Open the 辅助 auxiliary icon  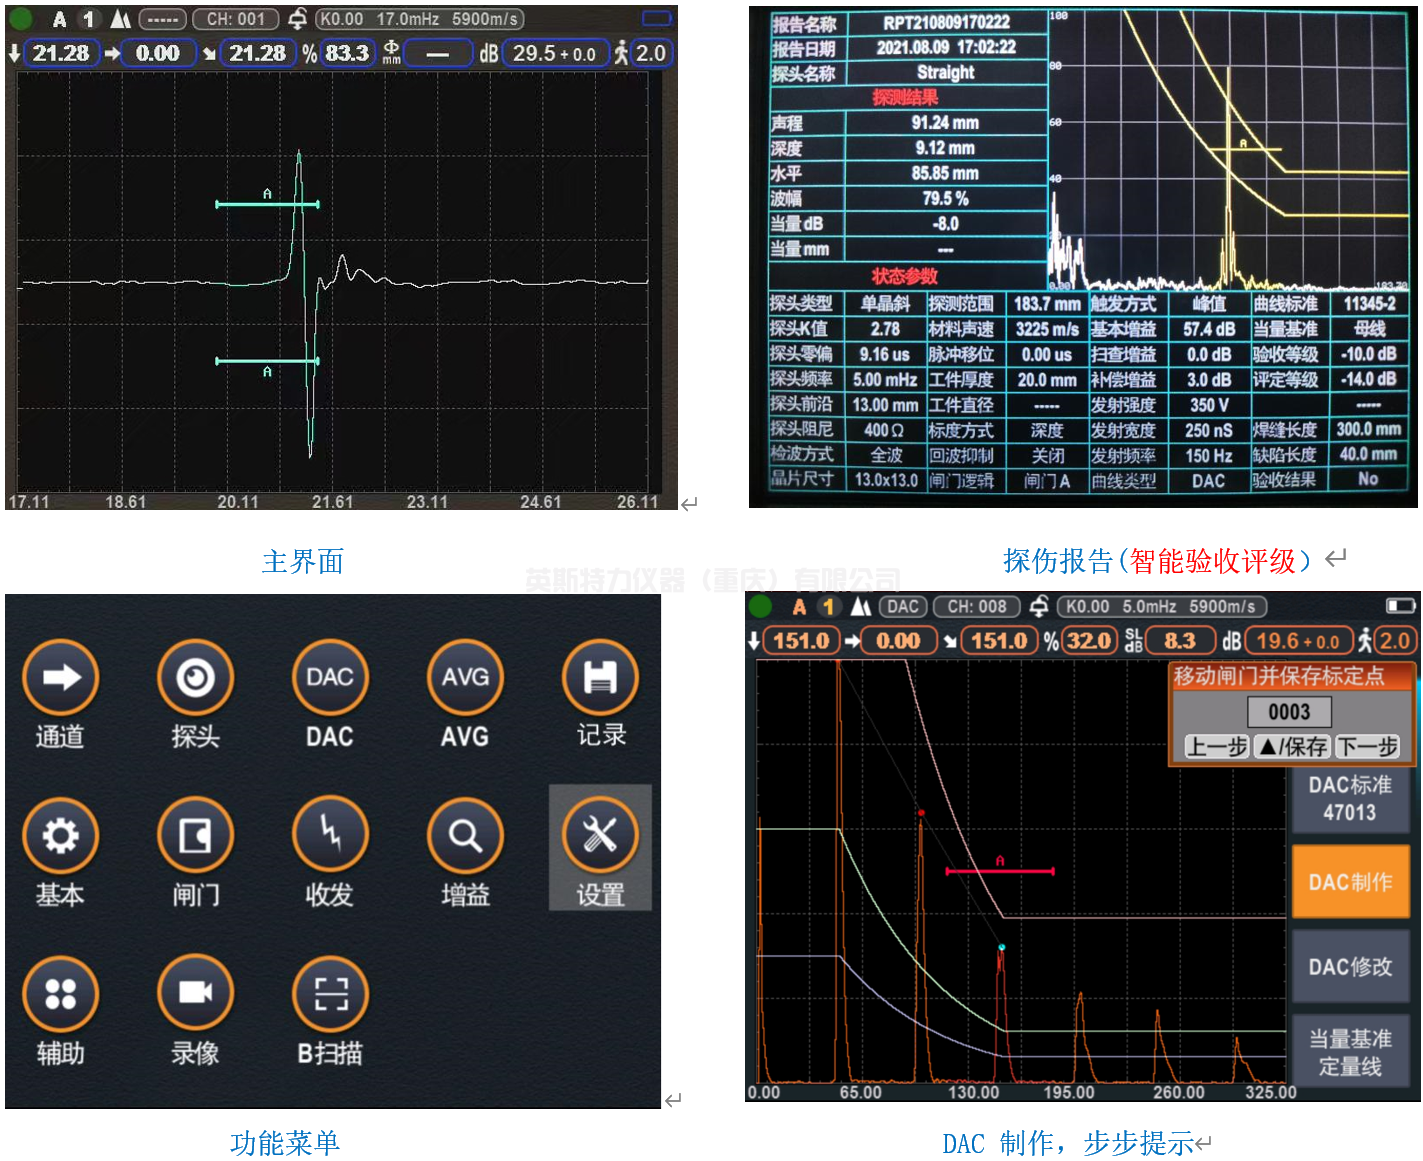click(x=60, y=994)
